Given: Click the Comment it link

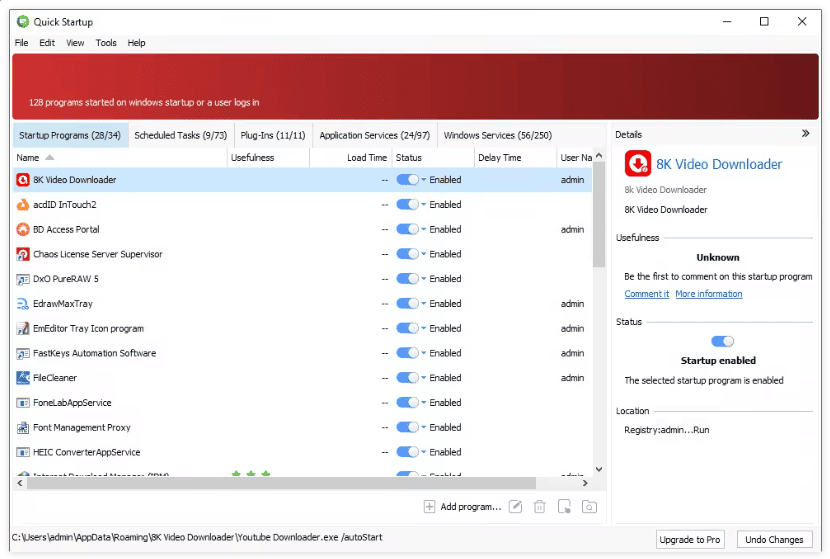Looking at the screenshot, I should (646, 294).
